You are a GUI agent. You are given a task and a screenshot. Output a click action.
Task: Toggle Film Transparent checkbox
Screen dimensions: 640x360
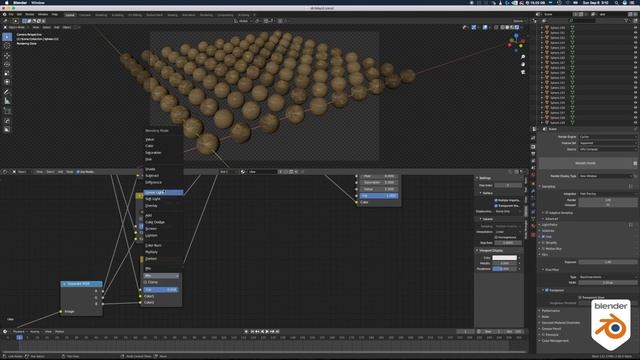[x=547, y=290]
